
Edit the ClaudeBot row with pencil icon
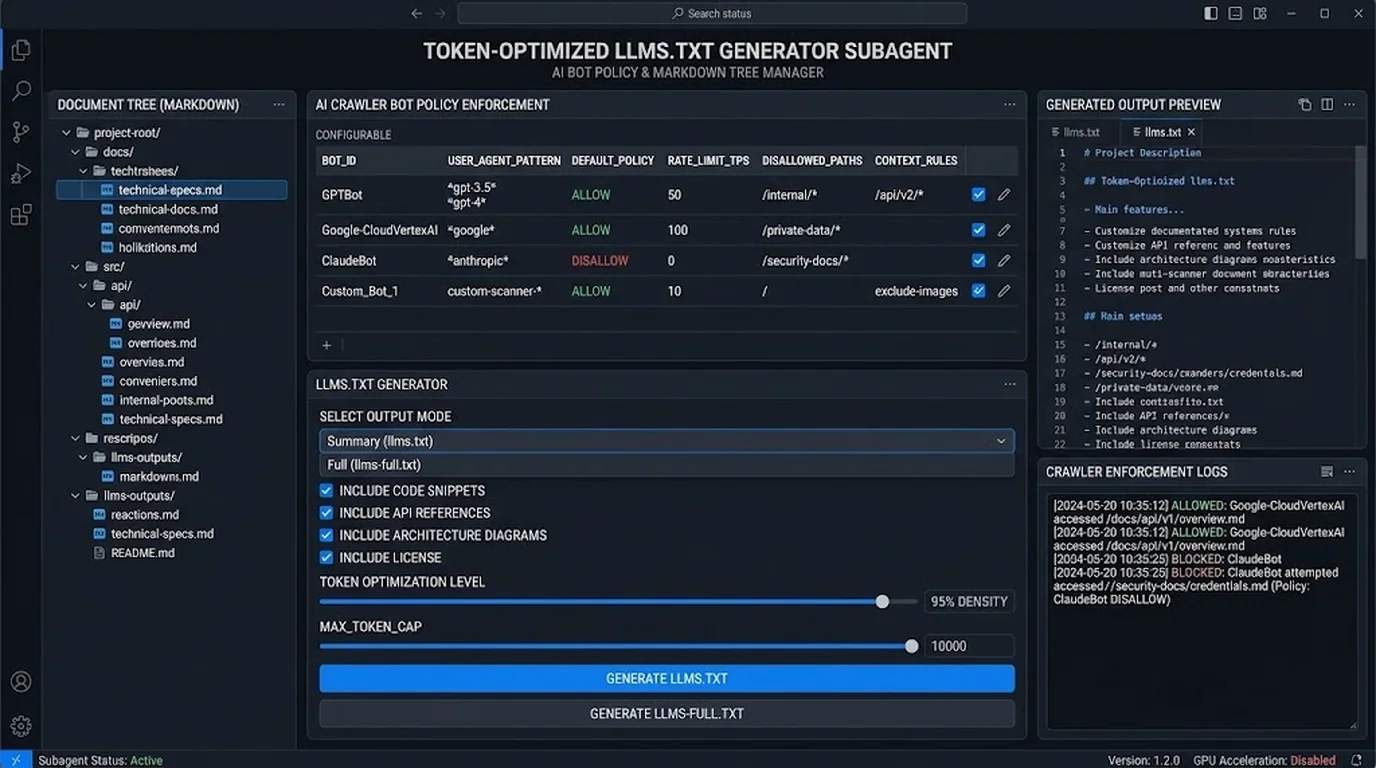coord(1004,260)
